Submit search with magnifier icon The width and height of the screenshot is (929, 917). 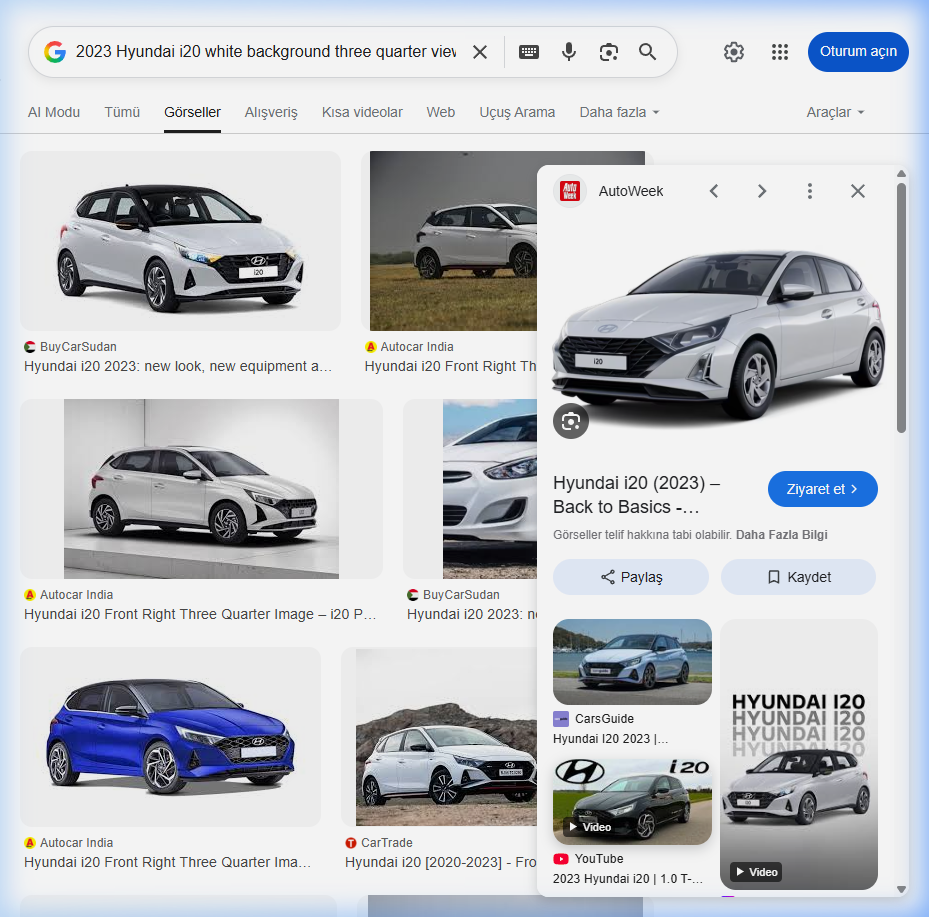tap(648, 52)
